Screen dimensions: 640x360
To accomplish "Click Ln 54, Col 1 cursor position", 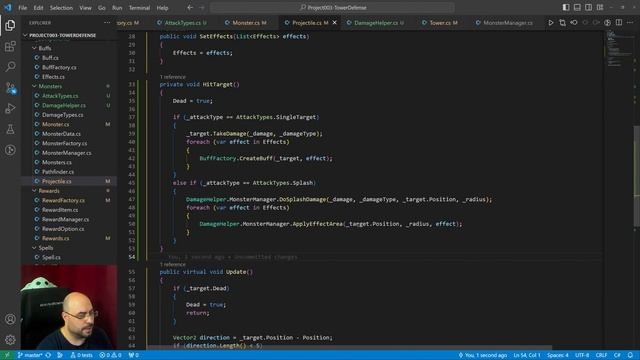I will (527, 355).
